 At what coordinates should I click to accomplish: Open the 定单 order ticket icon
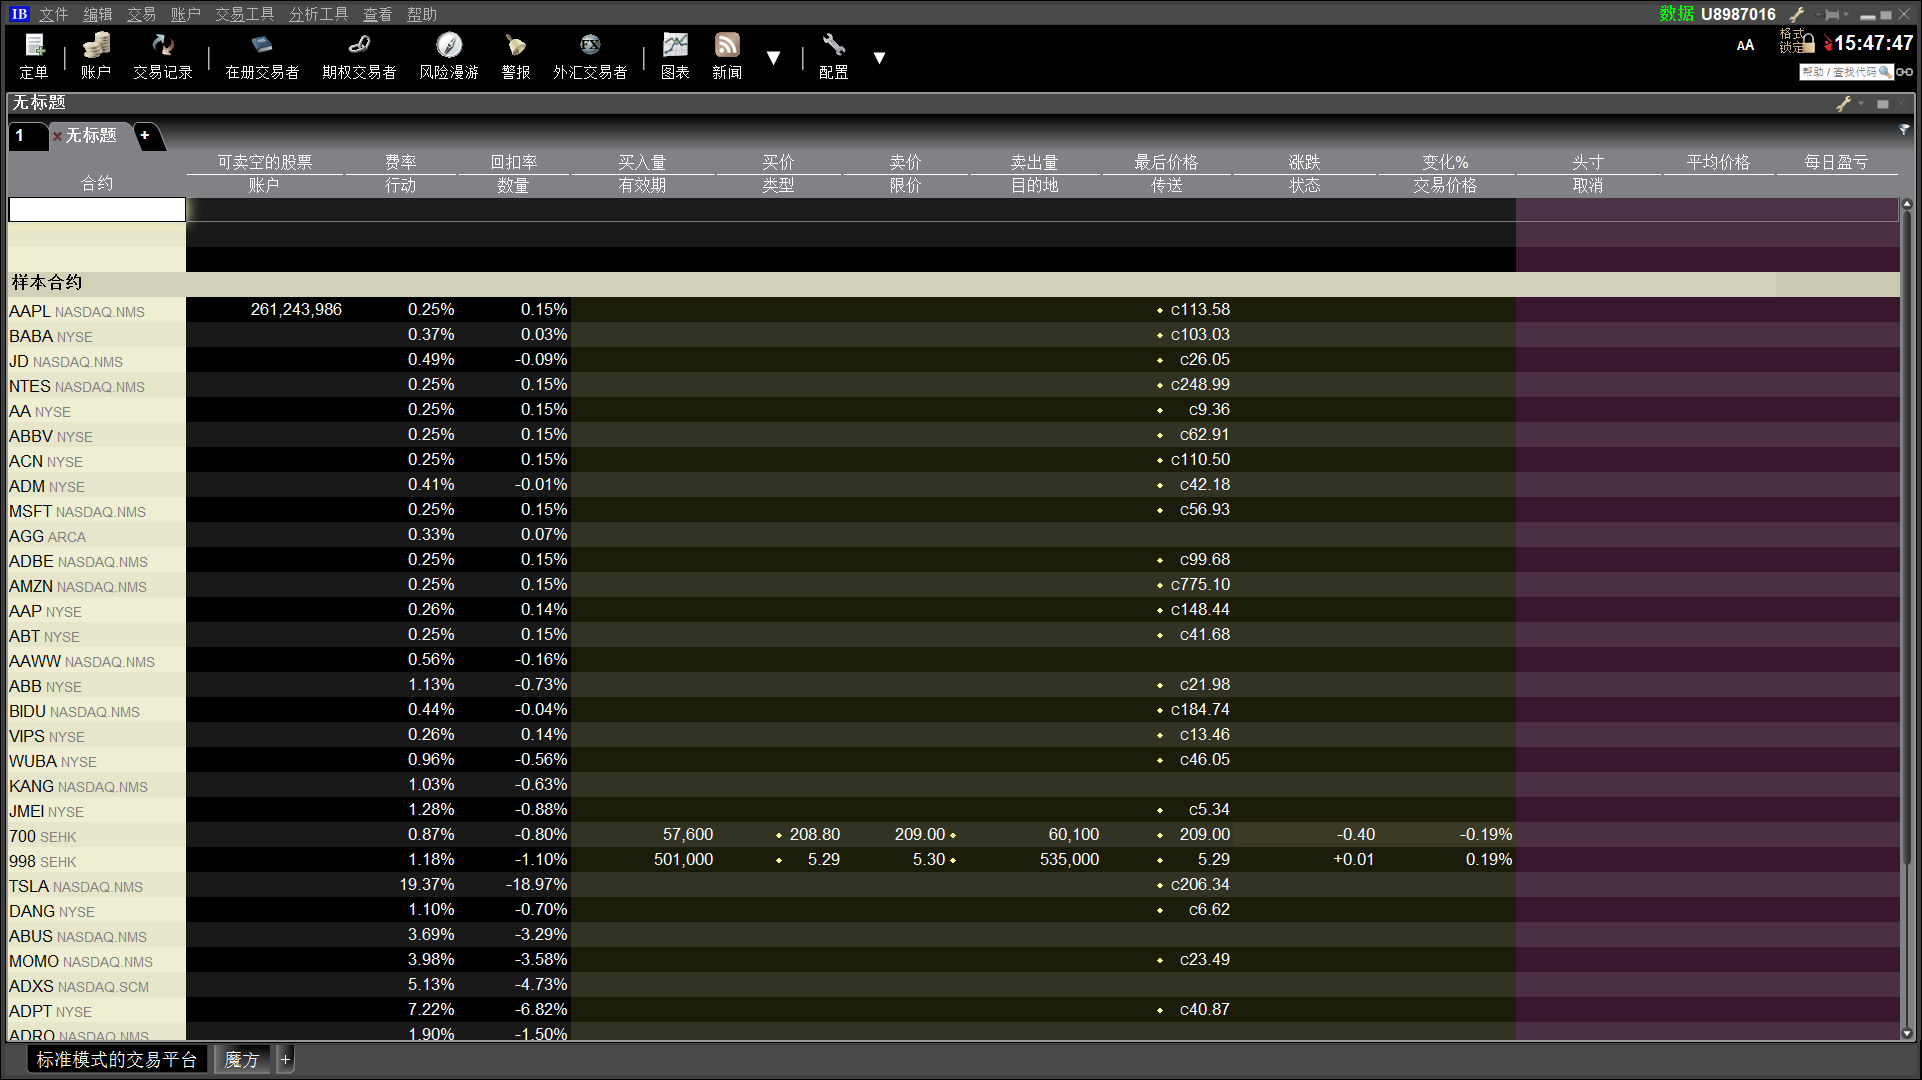click(x=35, y=56)
